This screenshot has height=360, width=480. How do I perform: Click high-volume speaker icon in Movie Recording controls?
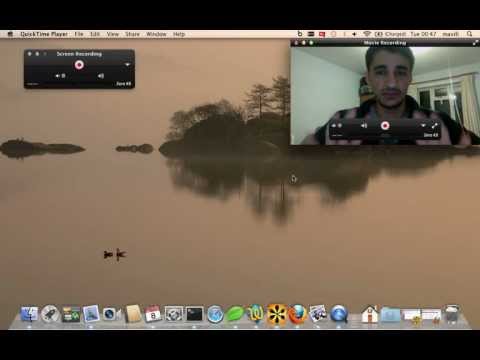point(364,126)
